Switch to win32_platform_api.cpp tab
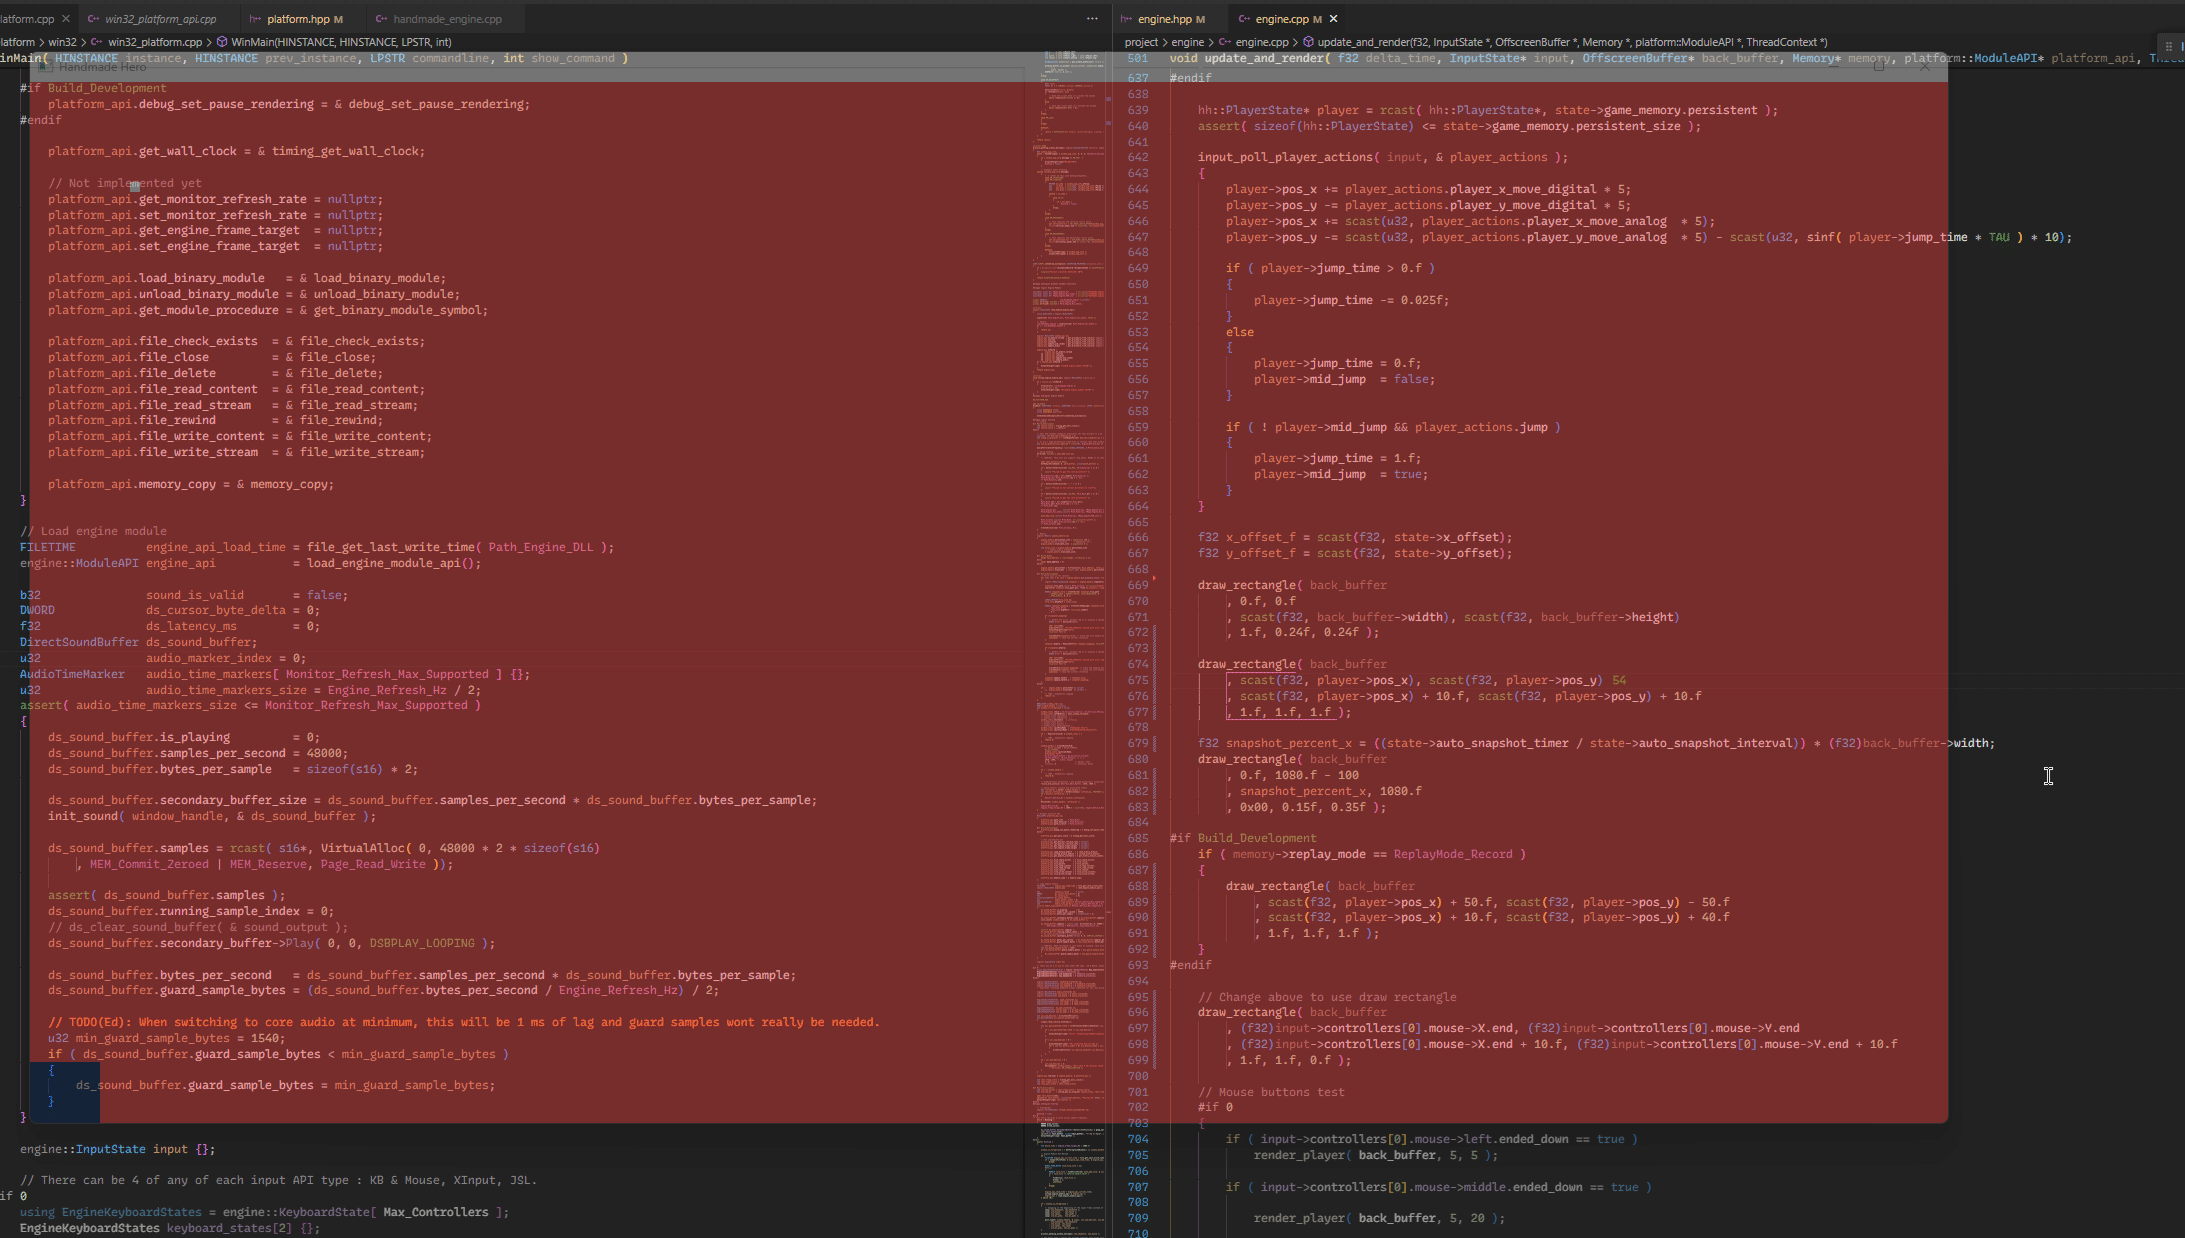The width and height of the screenshot is (2185, 1238). point(160,19)
